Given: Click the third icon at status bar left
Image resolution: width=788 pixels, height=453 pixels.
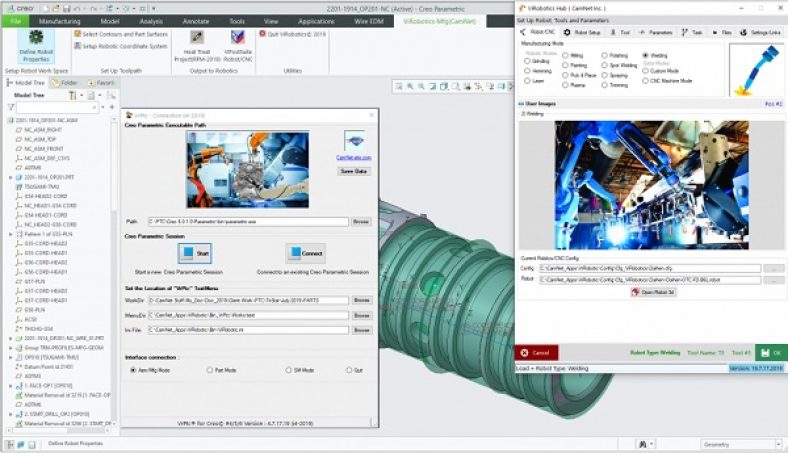Looking at the screenshot, I should point(32,444).
